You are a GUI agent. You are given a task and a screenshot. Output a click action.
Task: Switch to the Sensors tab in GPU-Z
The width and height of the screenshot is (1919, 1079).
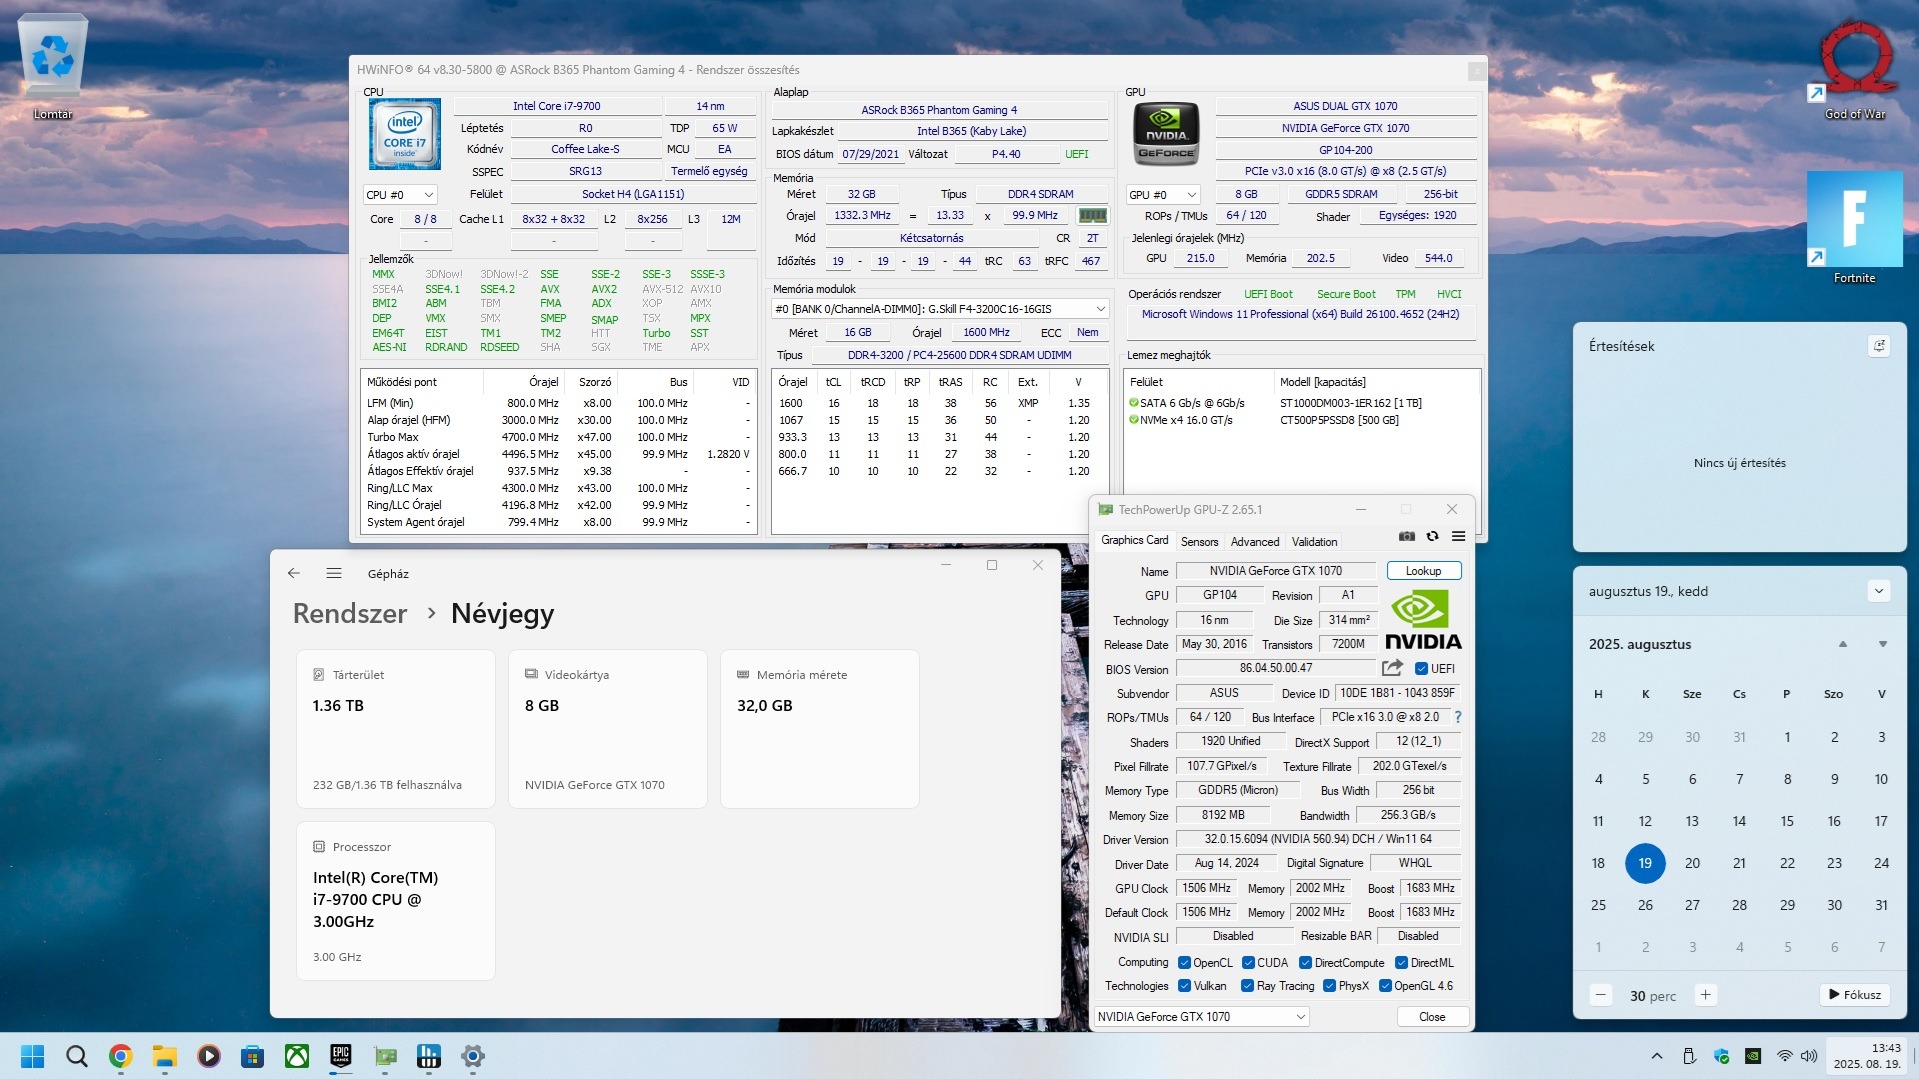(x=1199, y=541)
